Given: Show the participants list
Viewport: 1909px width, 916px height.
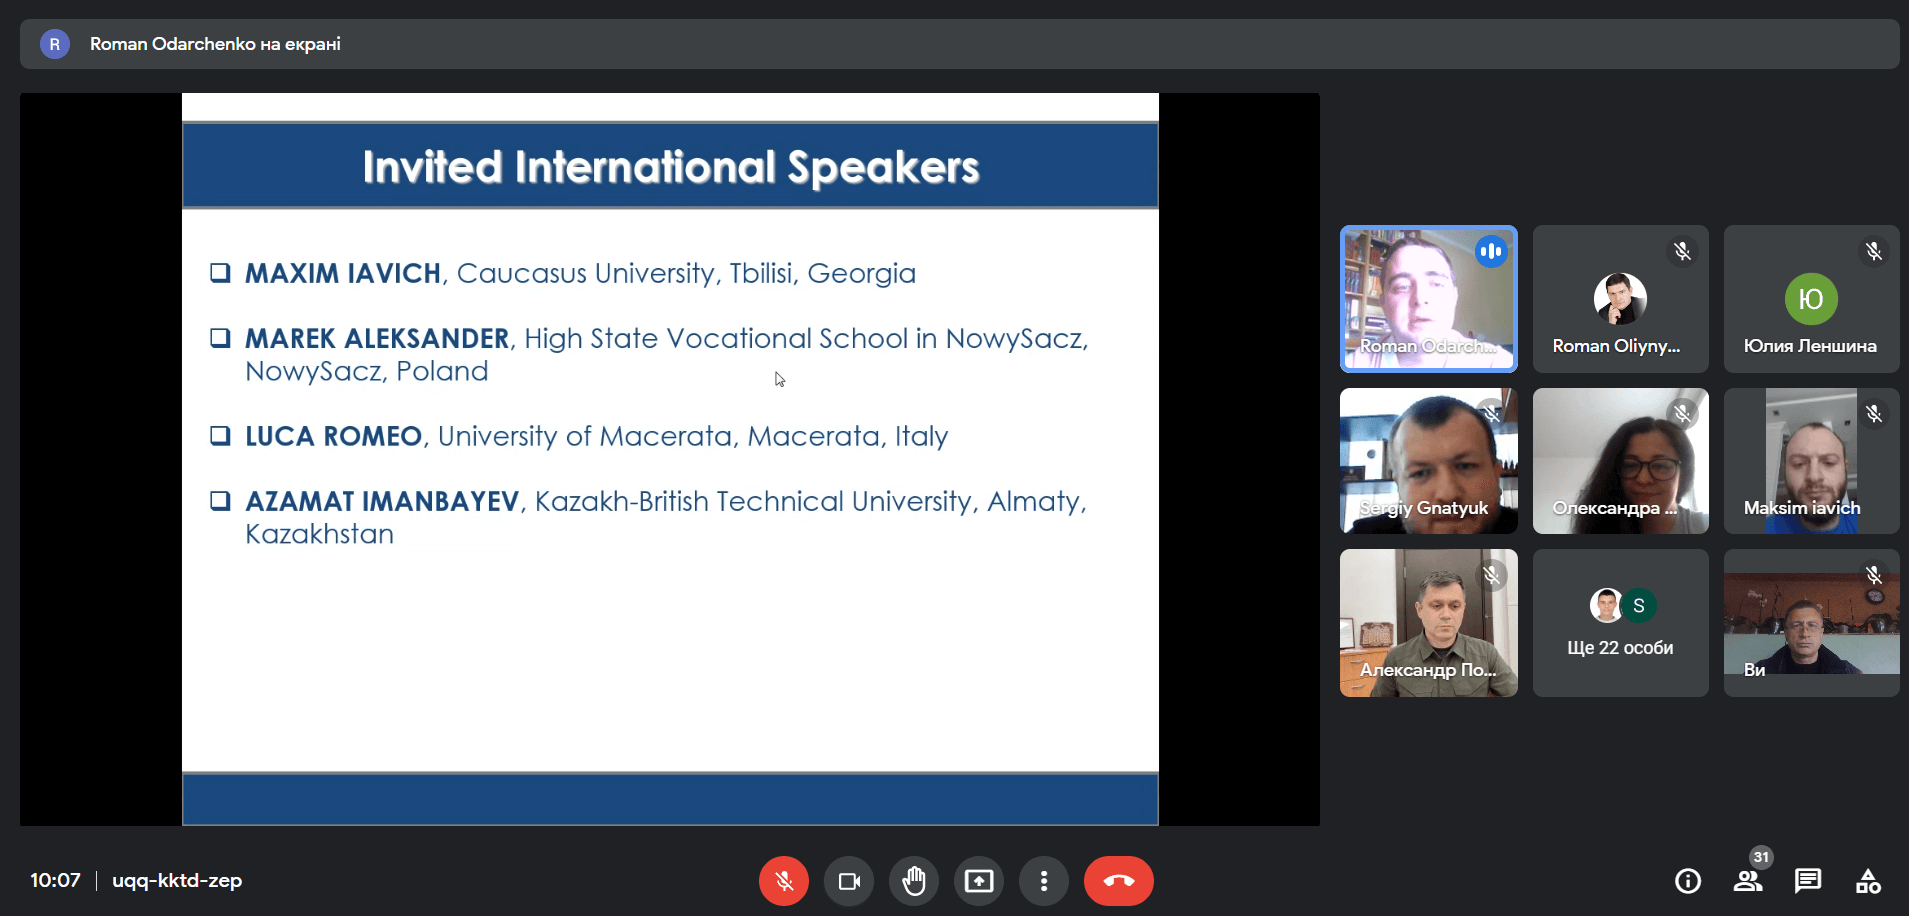Looking at the screenshot, I should click(1748, 881).
